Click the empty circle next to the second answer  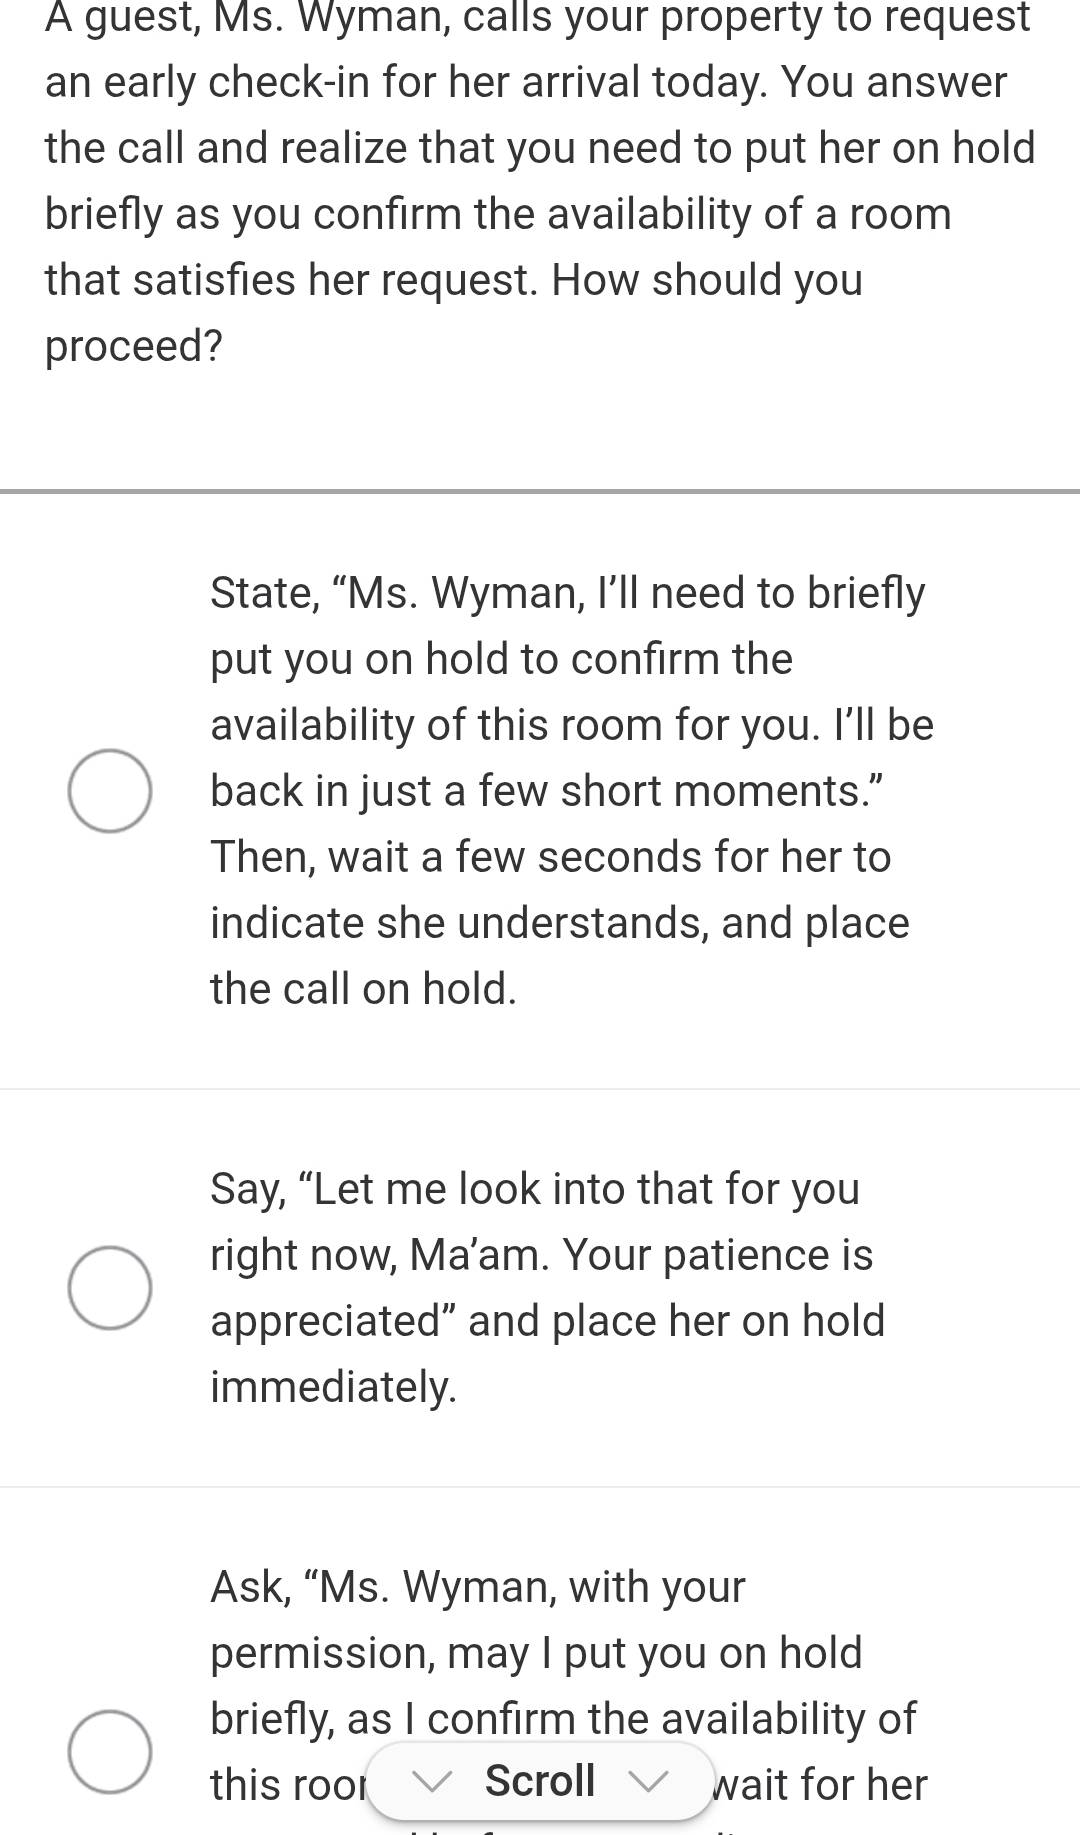click(110, 1286)
